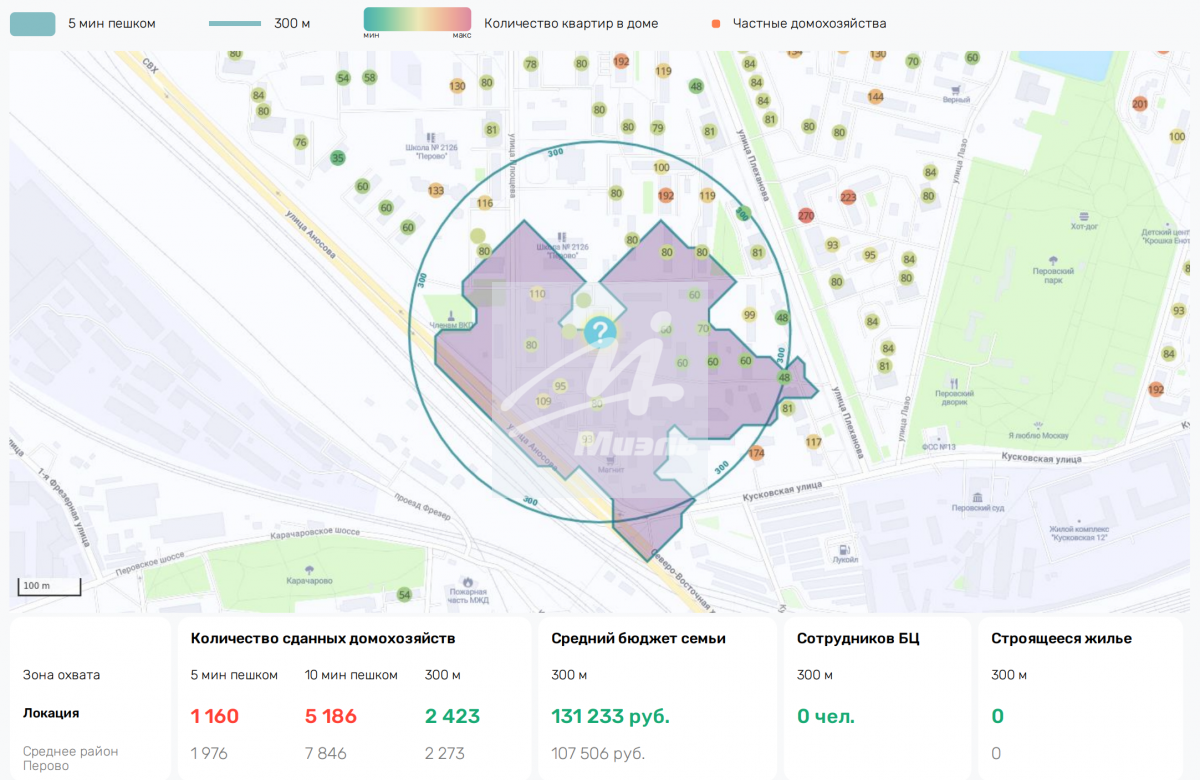Click the 144 marker near Верный
Screen dimensions: 1200x780
point(876,97)
